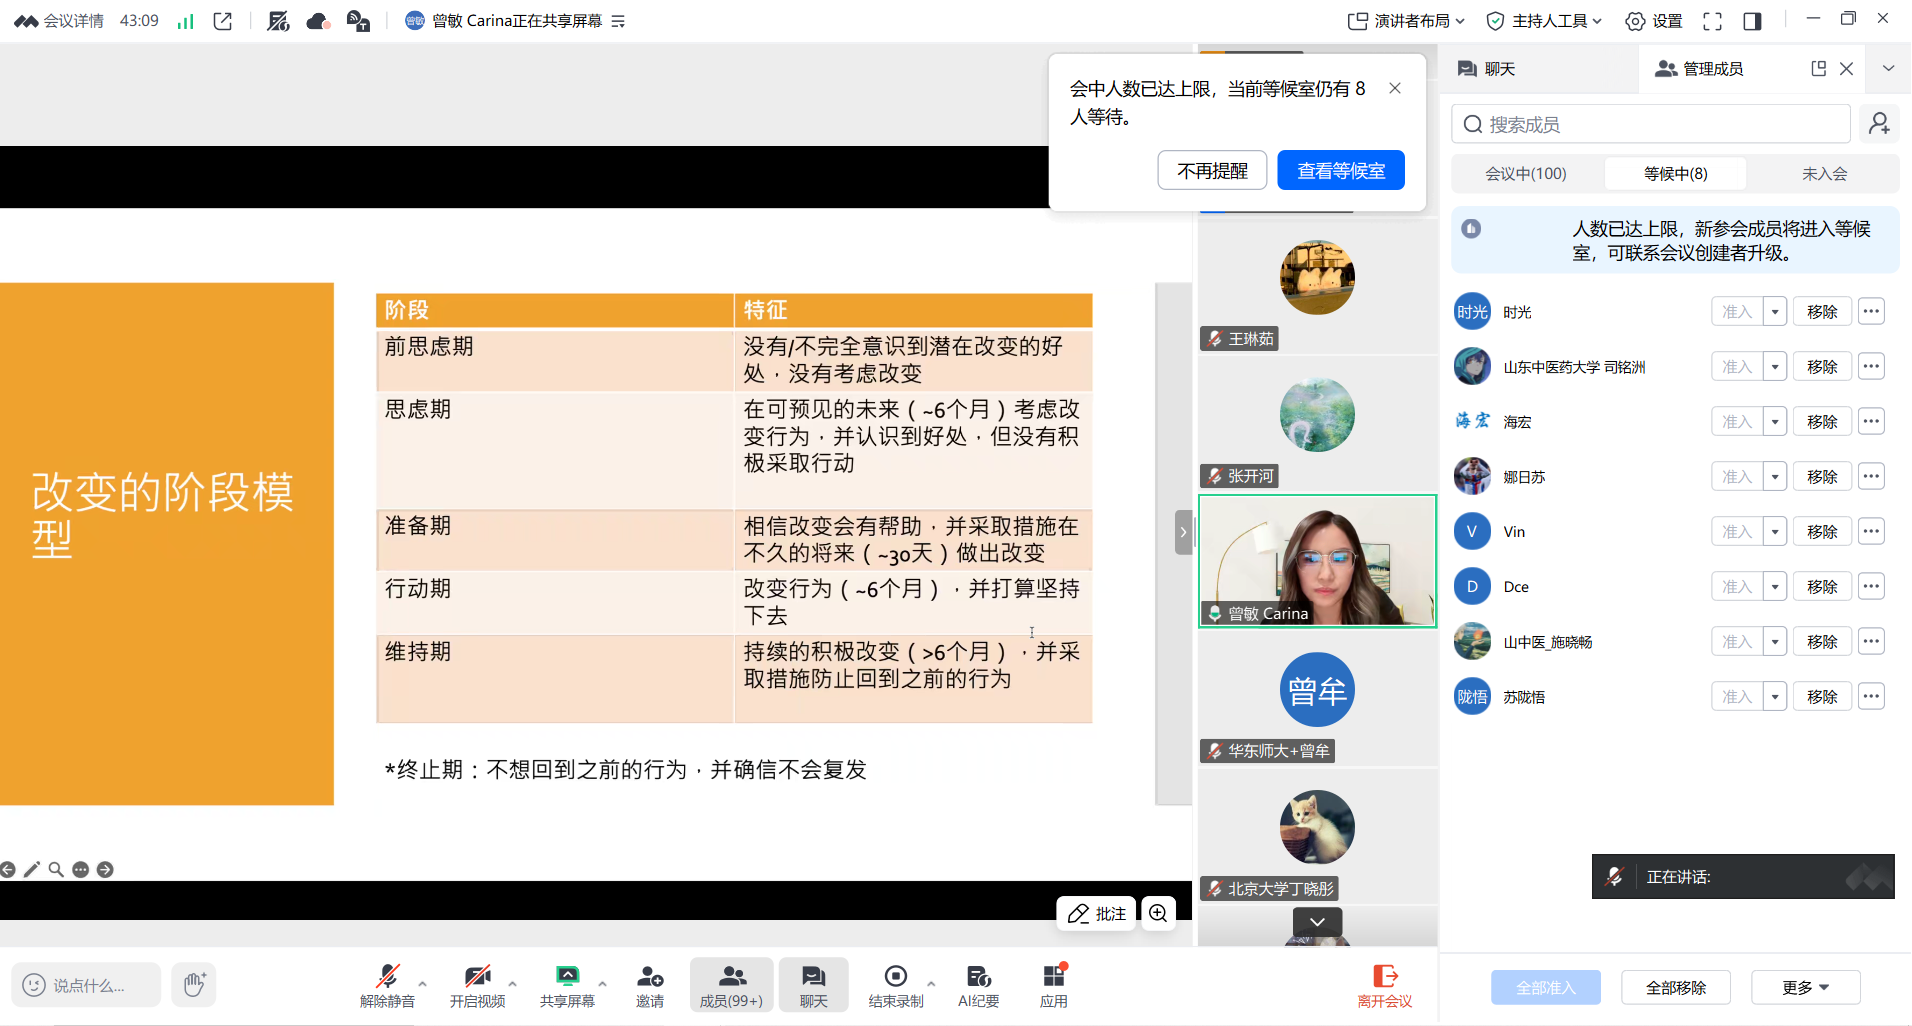The image size is (1912, 1026).
Task: Click the 搜索成员 search field
Action: (x=1650, y=124)
